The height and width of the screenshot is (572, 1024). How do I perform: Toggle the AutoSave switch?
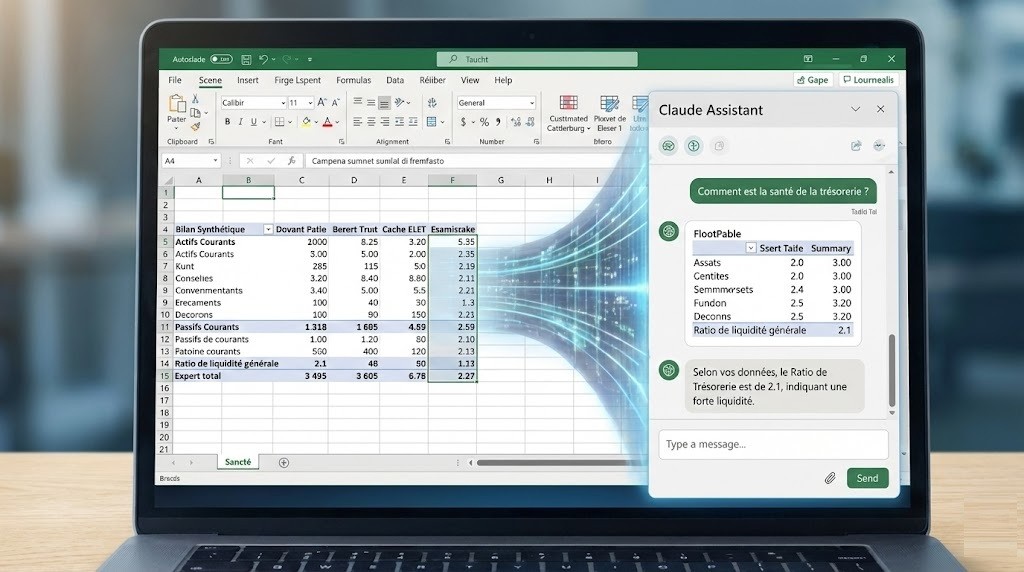[x=221, y=59]
